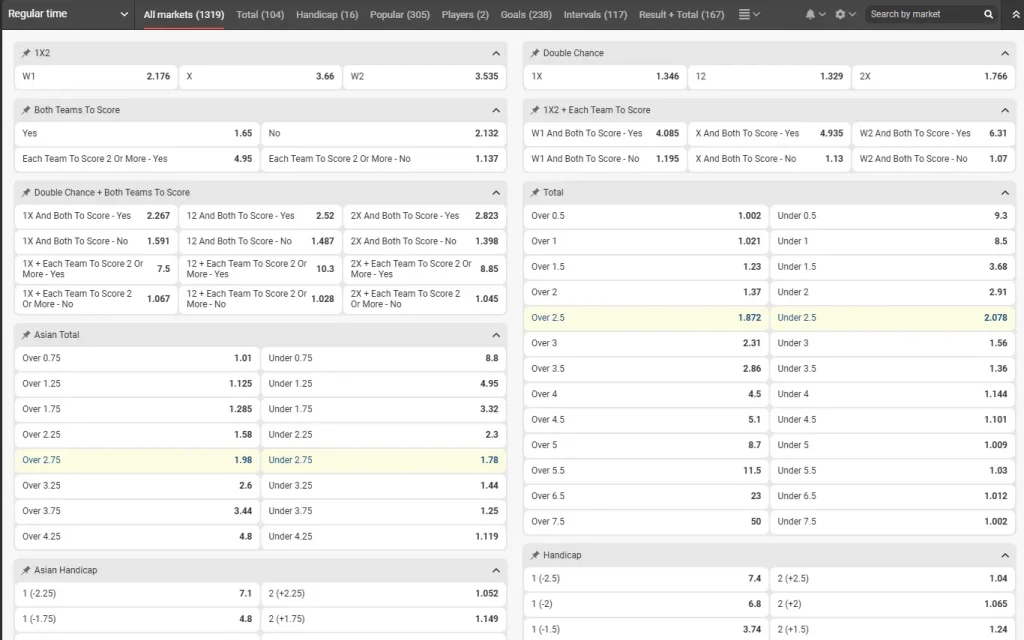1024x640 pixels.
Task: Open the Regular time dropdown
Action: (68, 14)
